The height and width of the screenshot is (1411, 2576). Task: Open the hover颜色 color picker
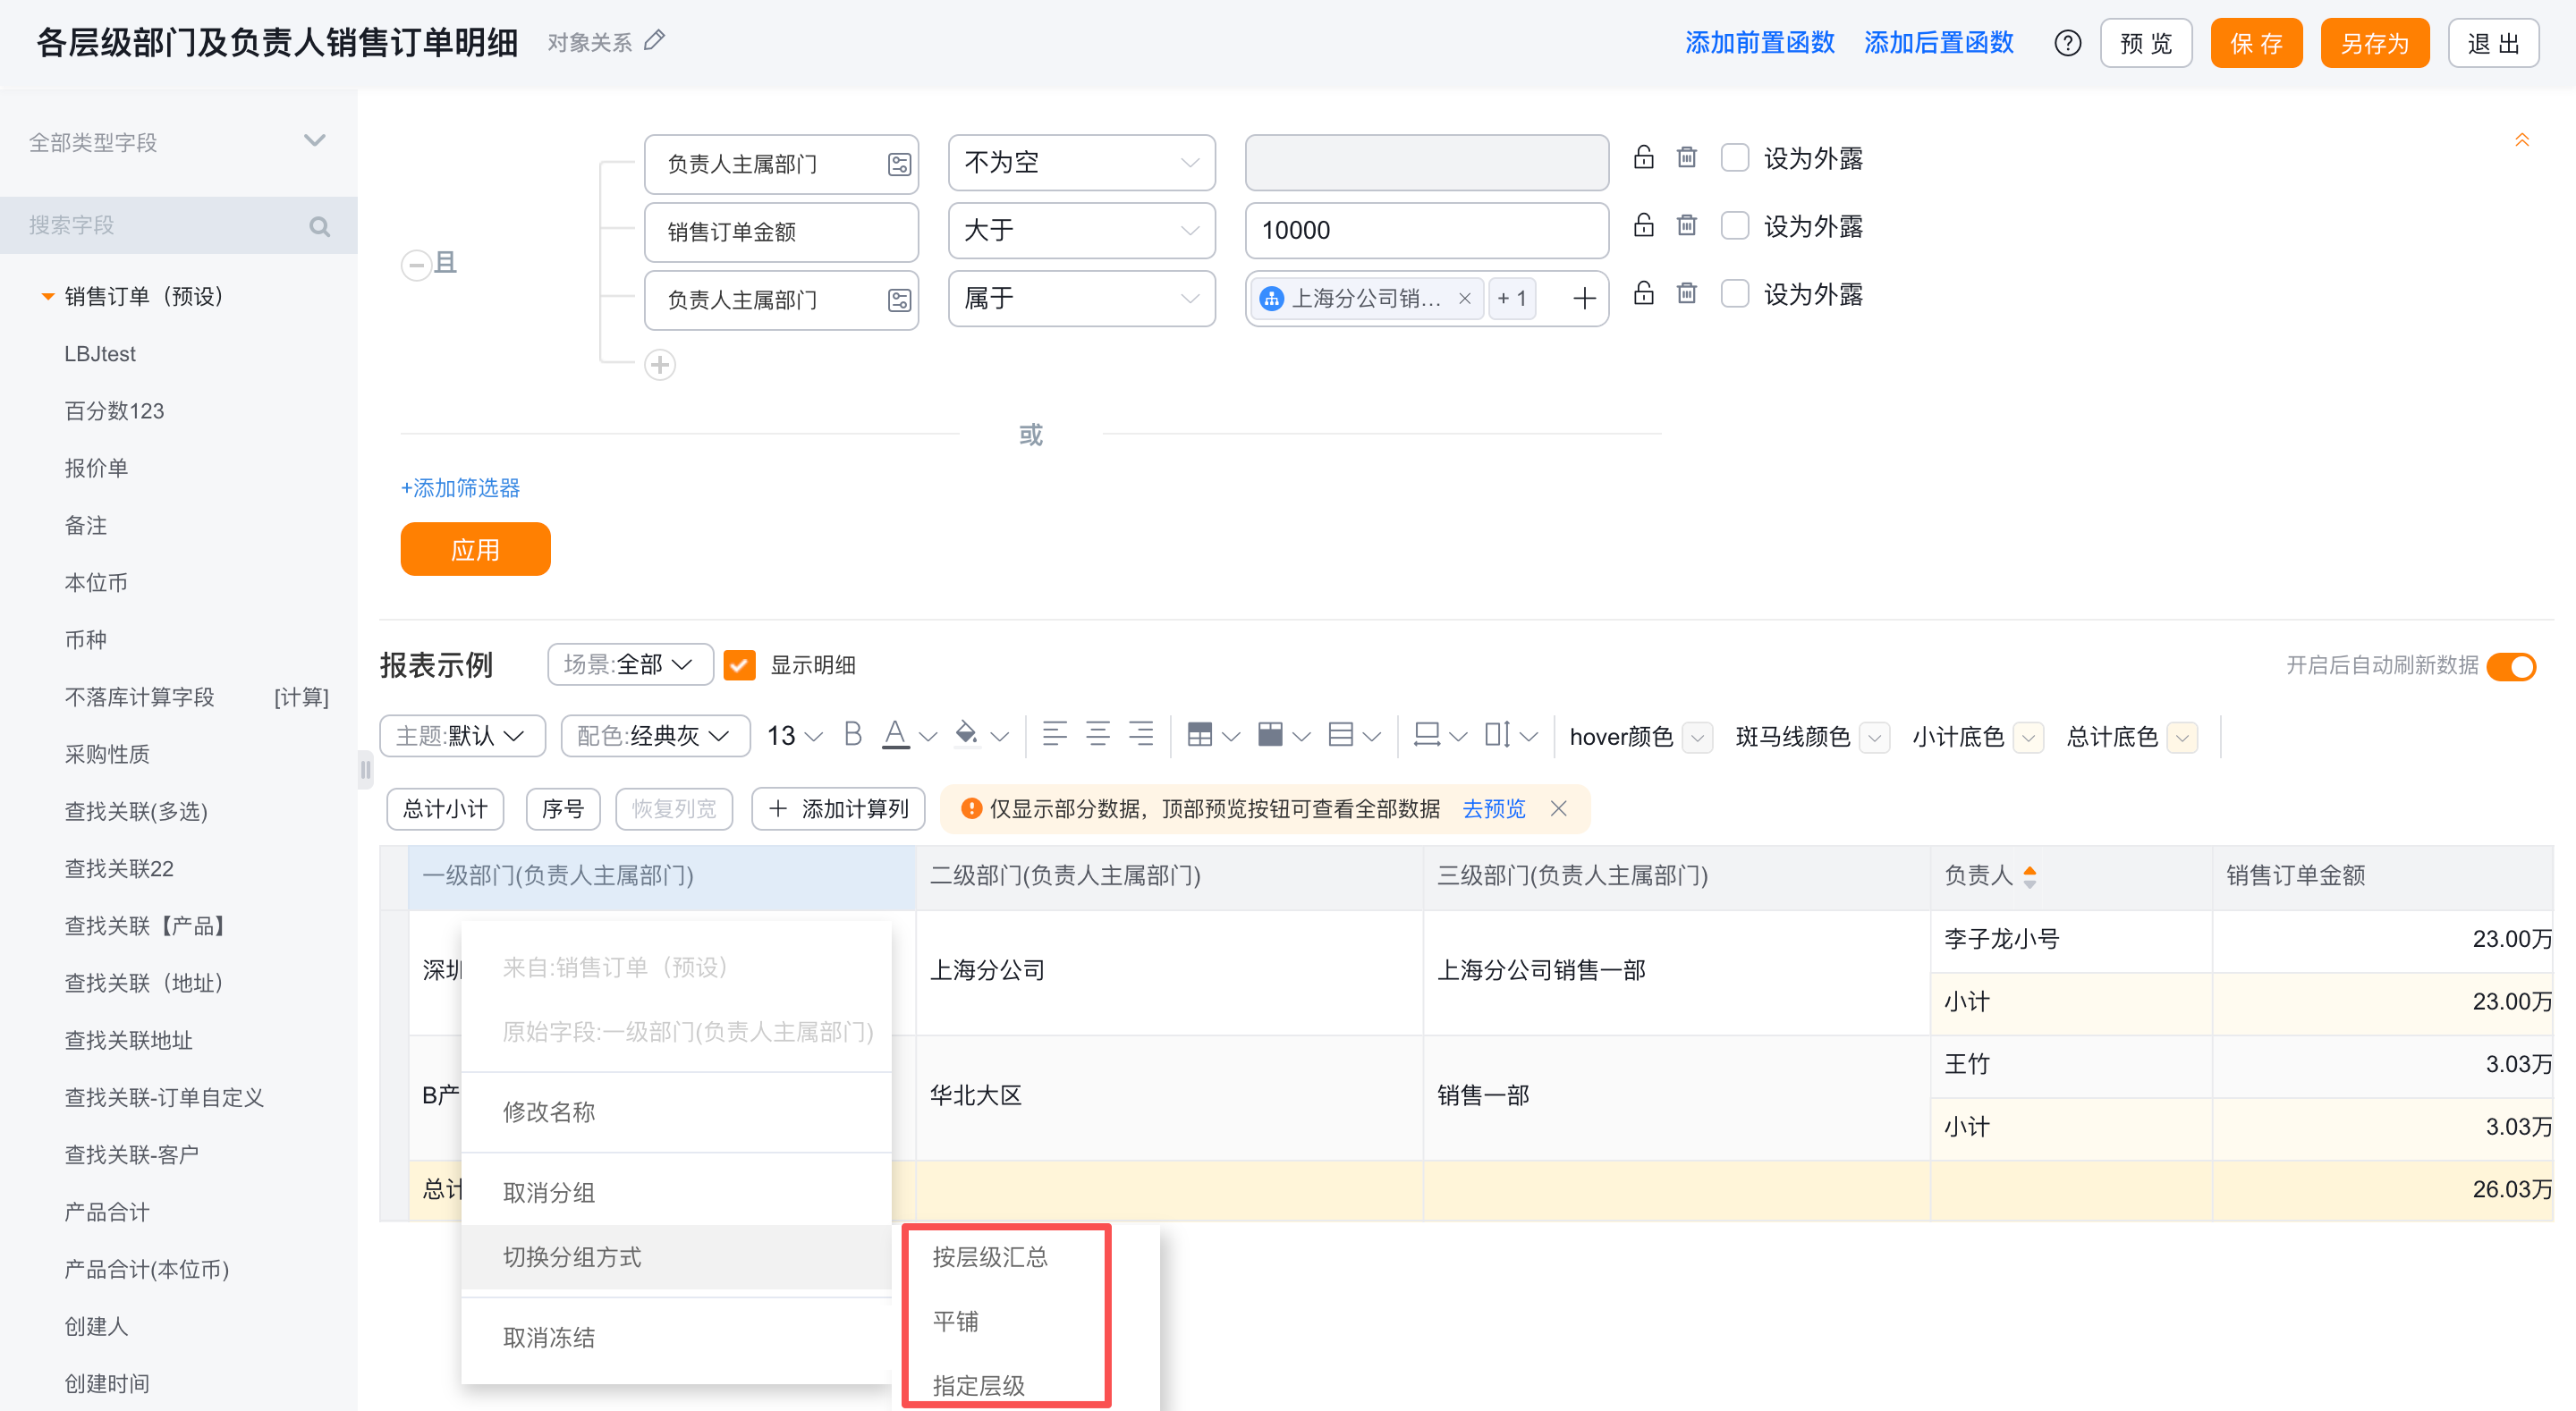click(1697, 737)
